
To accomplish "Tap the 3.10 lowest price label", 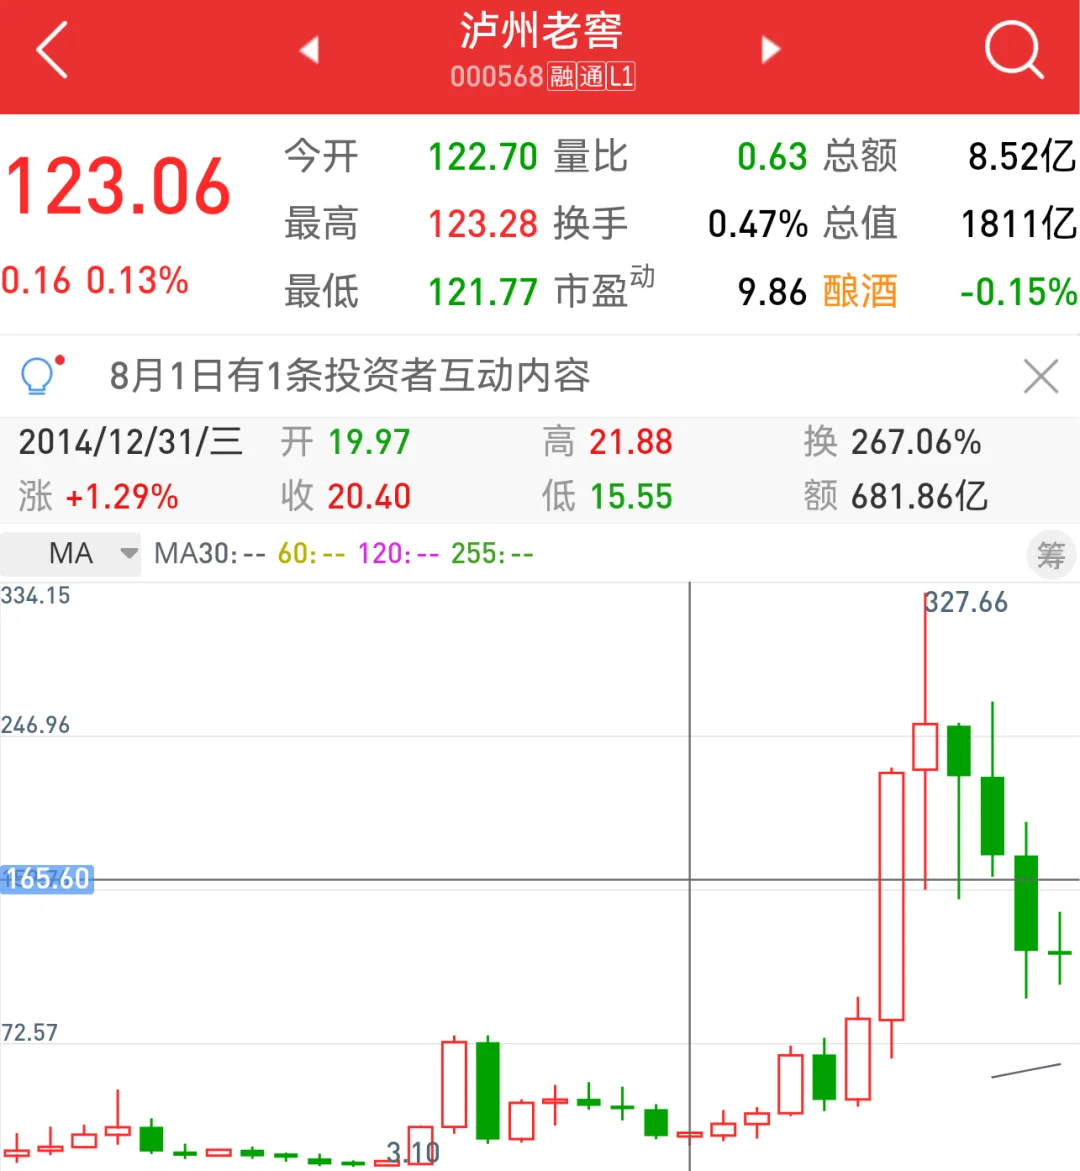I will (412, 1152).
